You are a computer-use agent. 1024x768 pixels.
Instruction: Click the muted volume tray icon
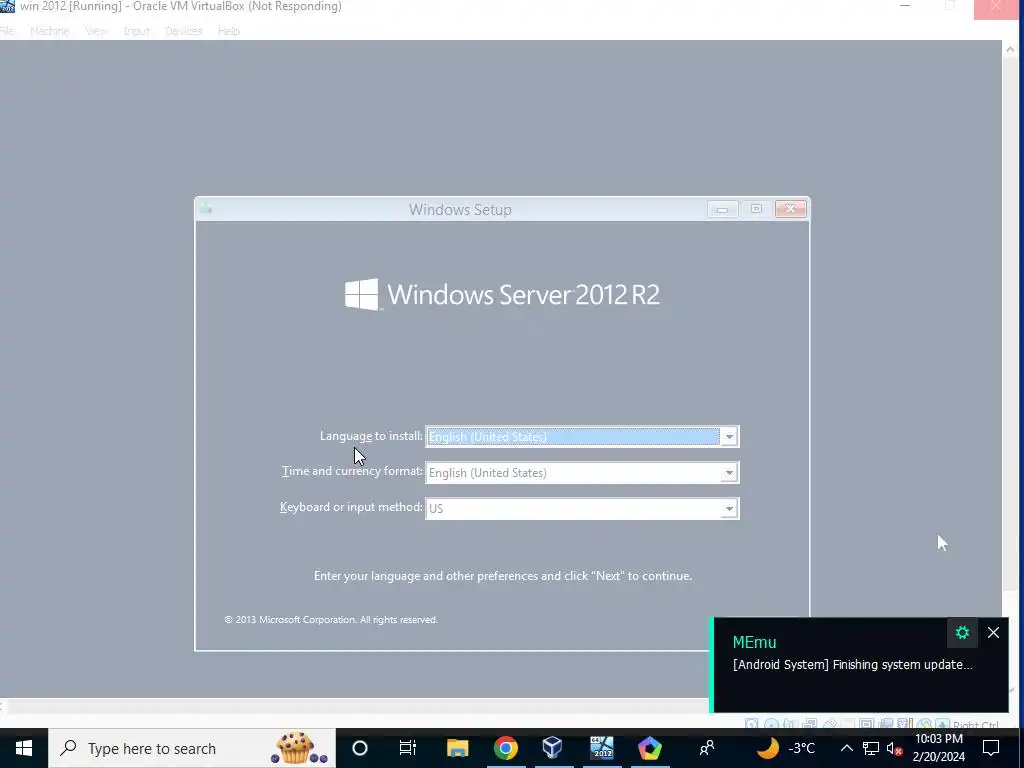[894, 748]
